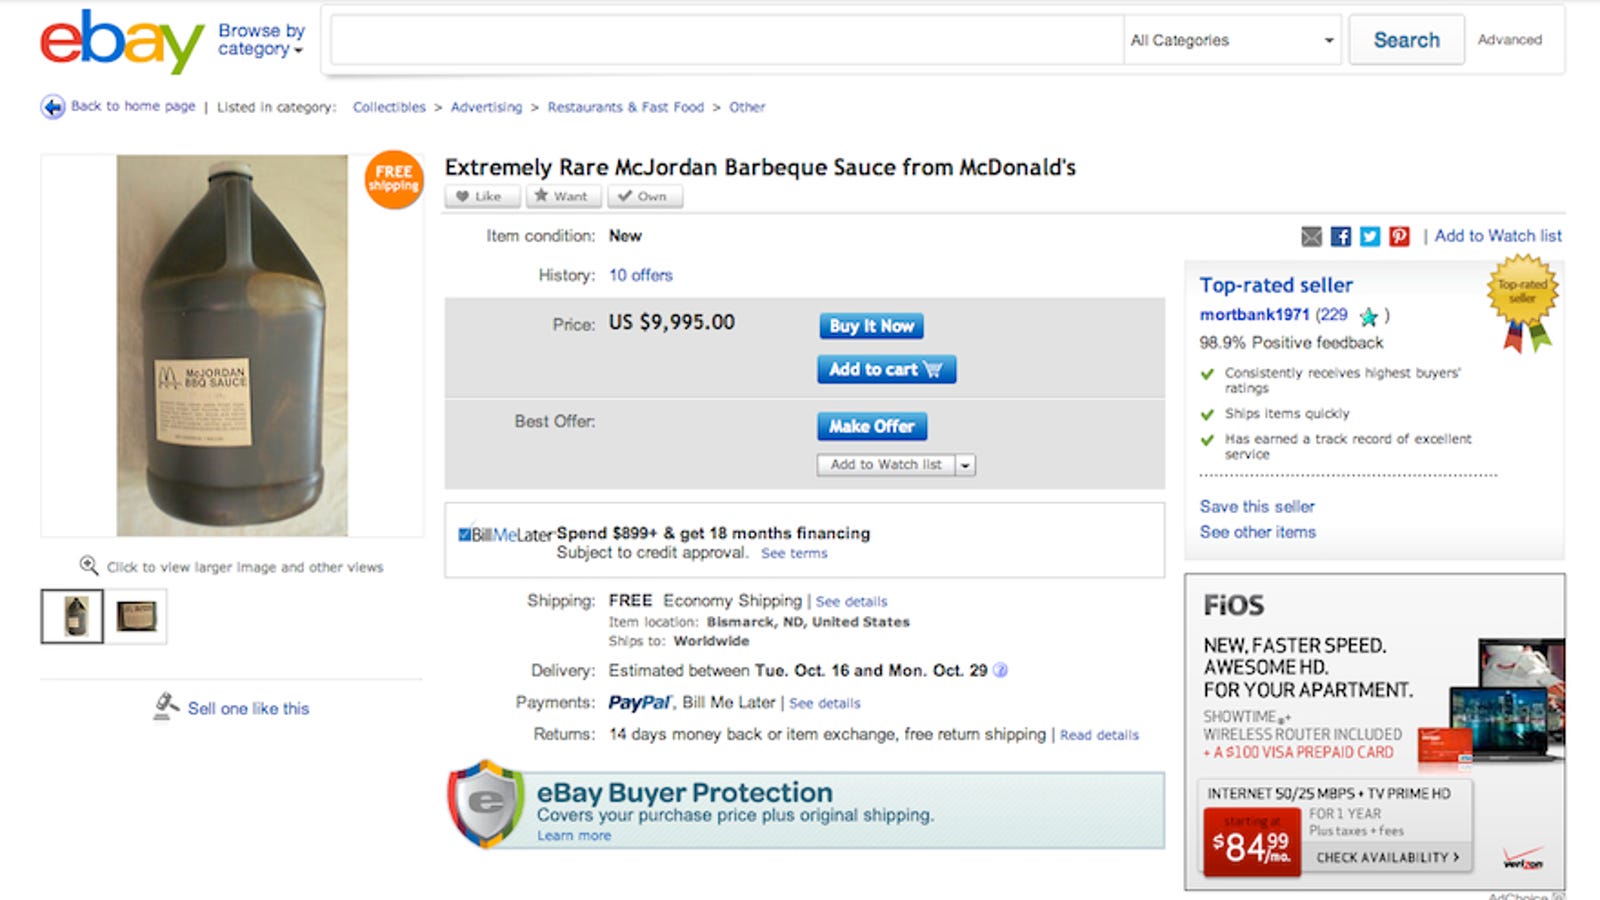Select the second product thumbnail
Viewport: 1600px width, 900px height.
136,616
